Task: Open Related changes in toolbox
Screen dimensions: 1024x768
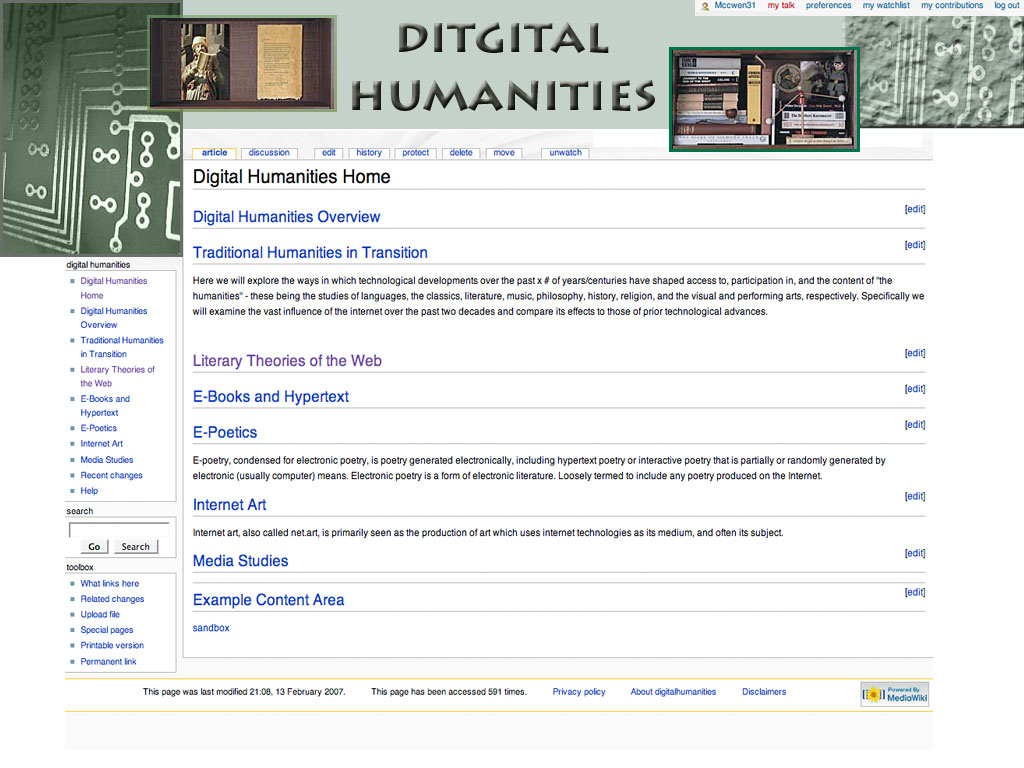Action: tap(112, 600)
